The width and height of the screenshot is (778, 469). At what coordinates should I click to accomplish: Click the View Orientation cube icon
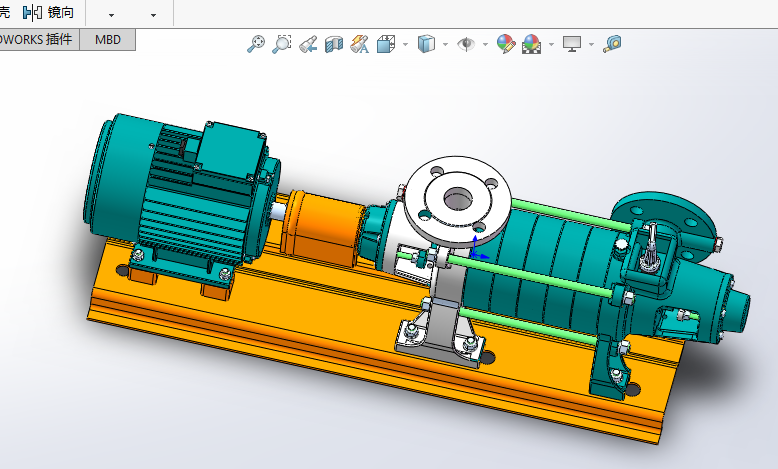click(x=386, y=44)
